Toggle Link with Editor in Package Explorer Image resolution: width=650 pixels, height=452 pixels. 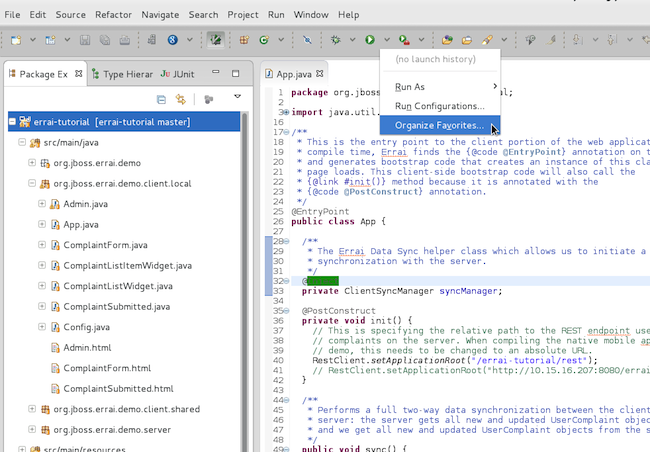coord(181,99)
